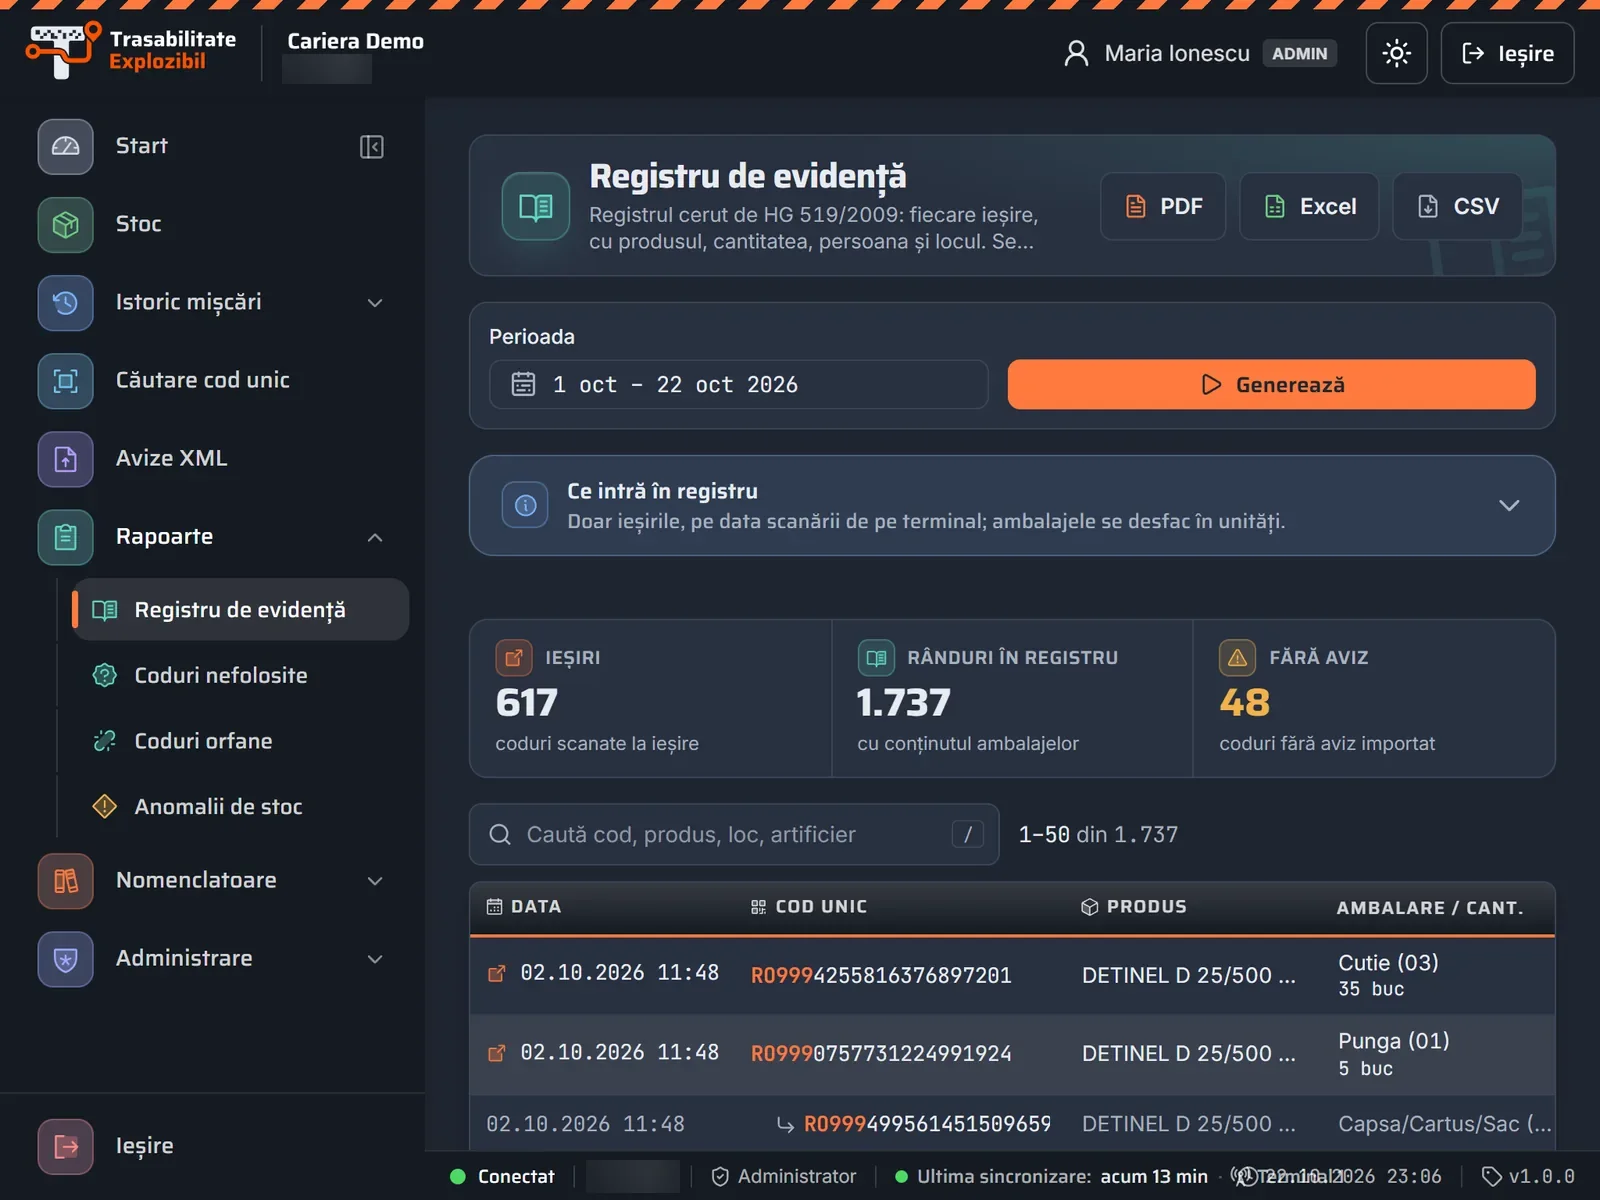Export the register as PDF
The image size is (1600, 1200).
coord(1163,206)
